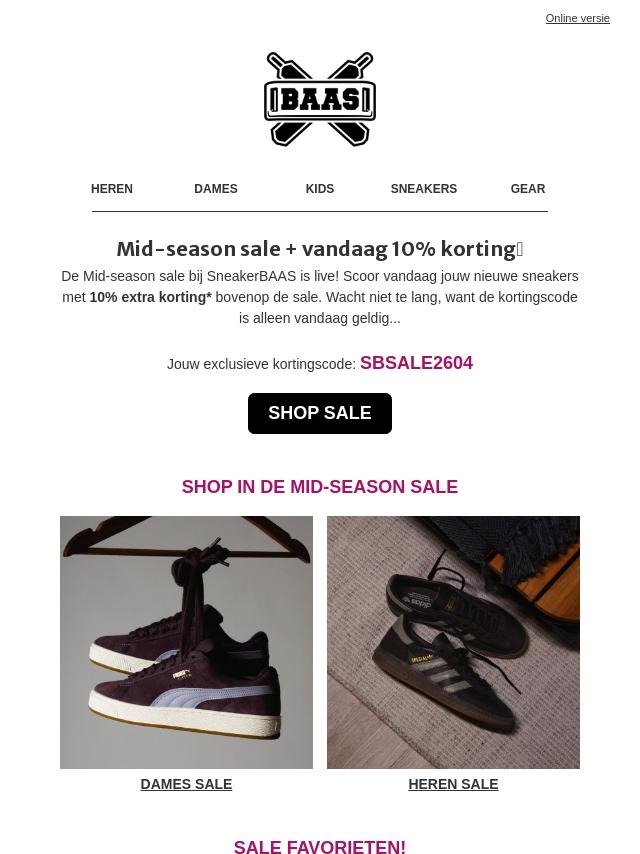Screen dimensions: 640x854
Task: Click the SHOP SALE button
Action: coord(320,413)
